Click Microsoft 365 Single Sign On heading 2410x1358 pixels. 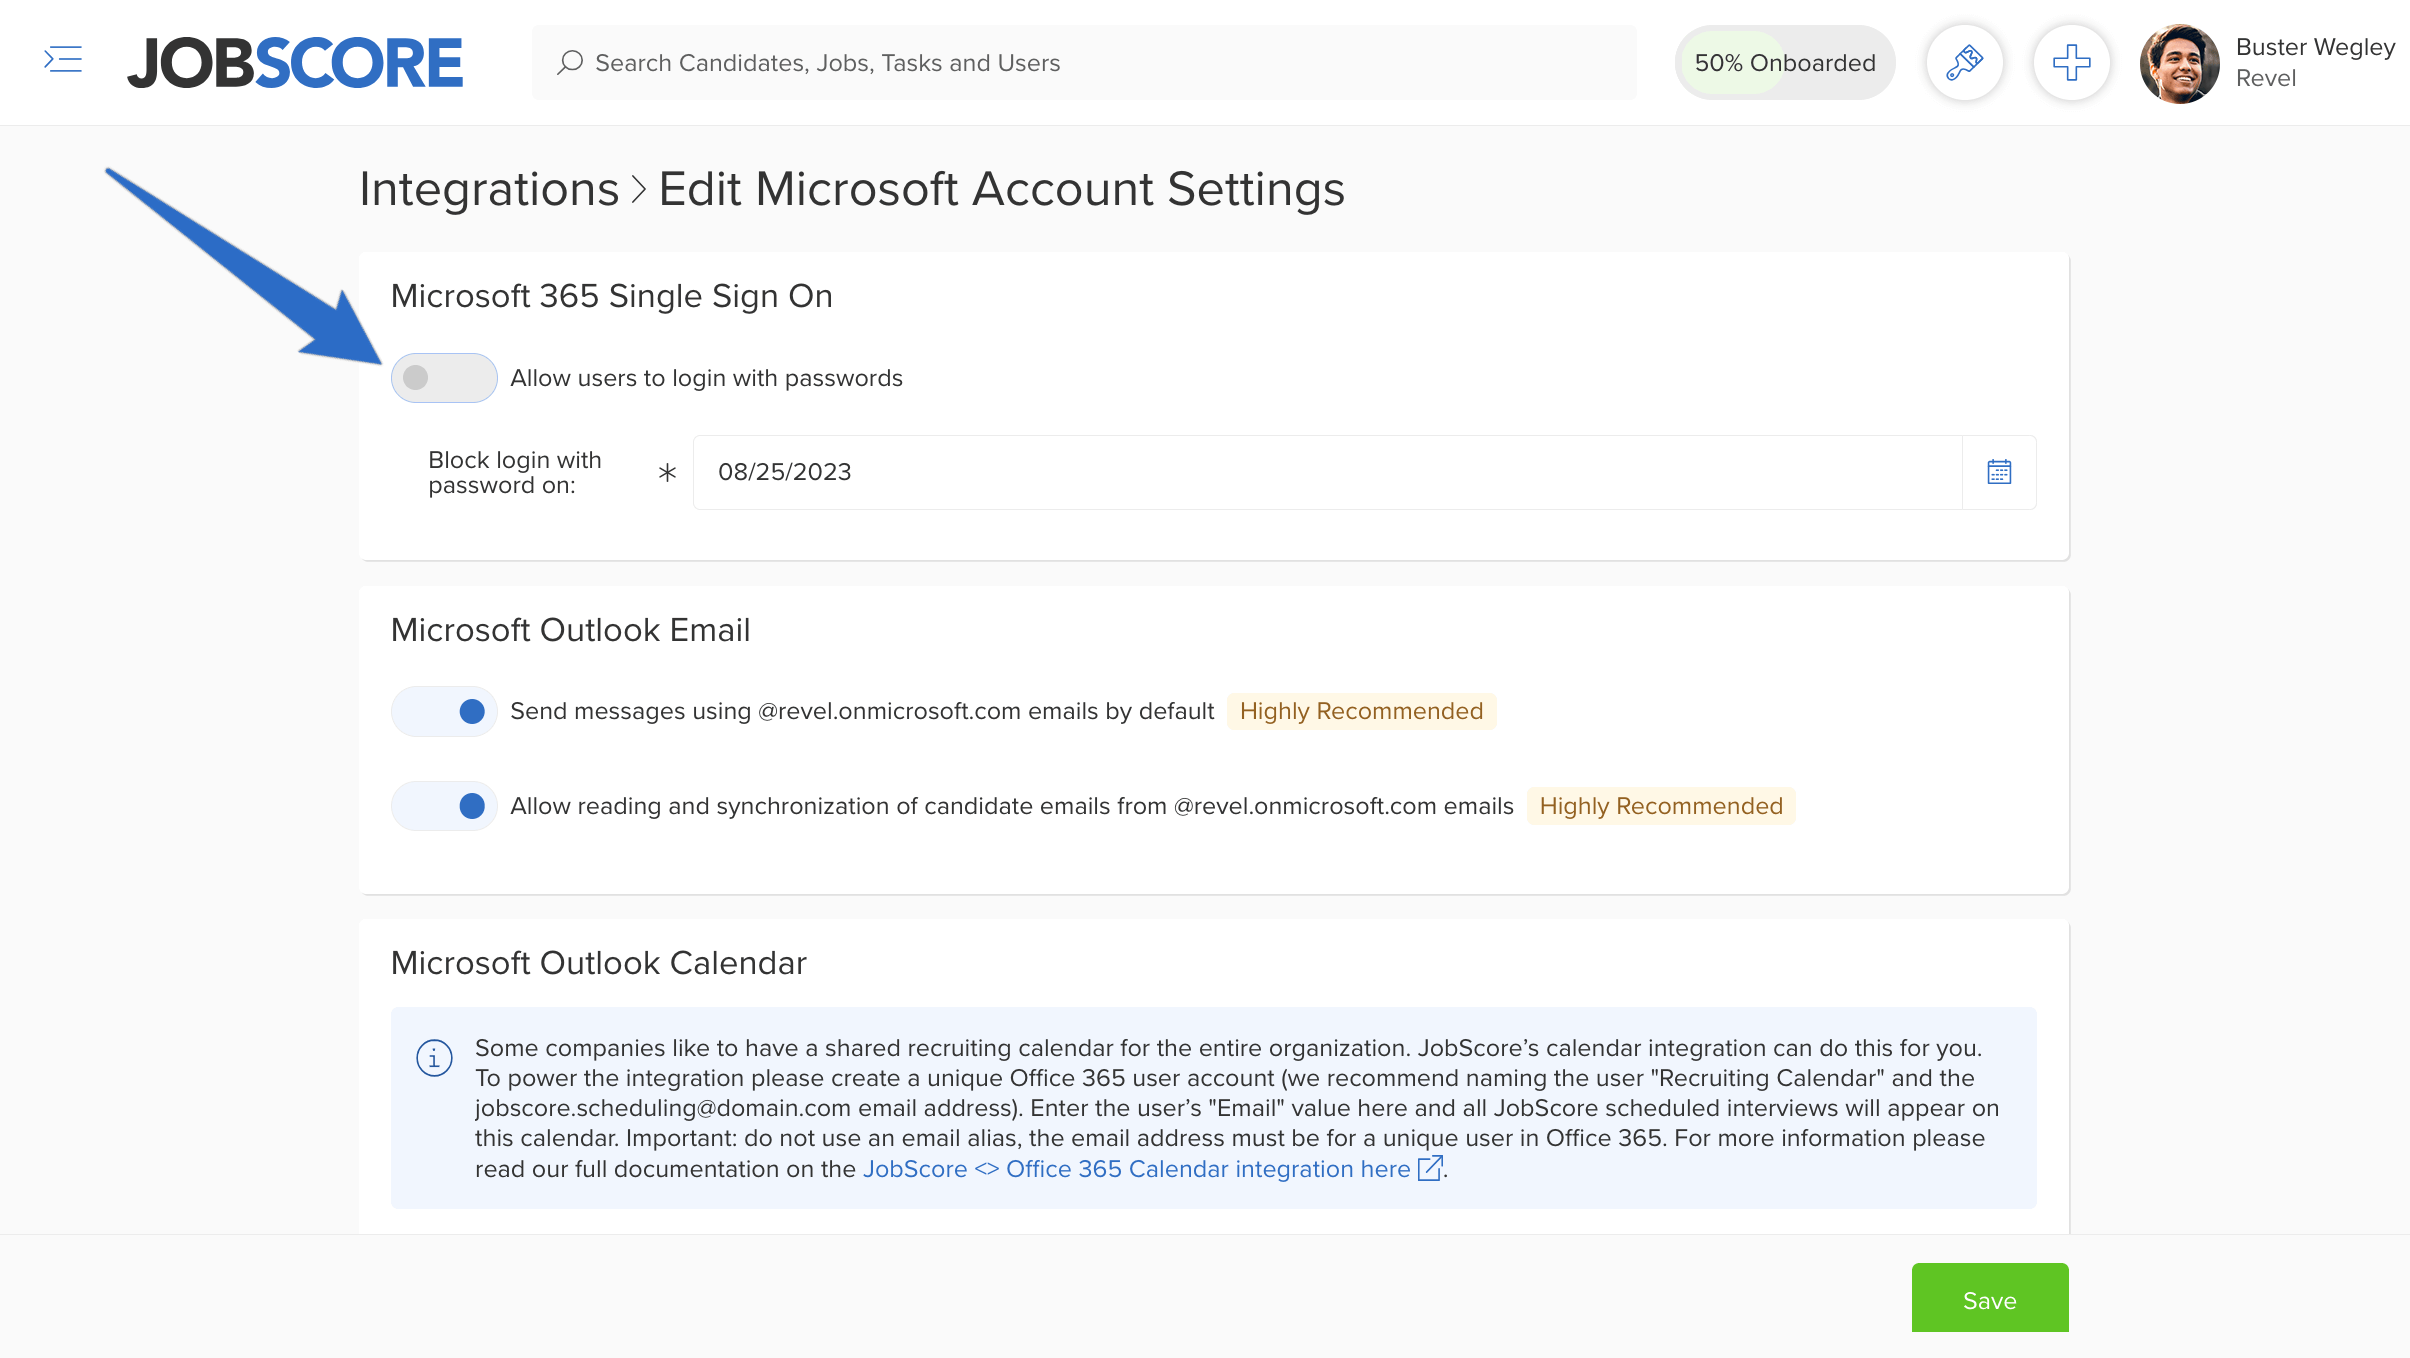tap(611, 296)
